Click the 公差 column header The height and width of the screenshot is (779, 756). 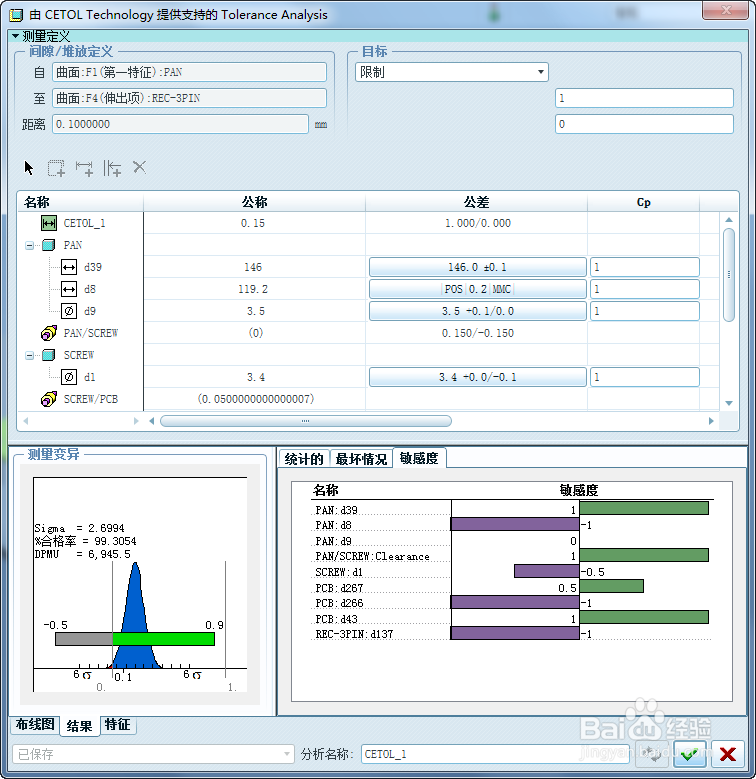tap(476, 202)
